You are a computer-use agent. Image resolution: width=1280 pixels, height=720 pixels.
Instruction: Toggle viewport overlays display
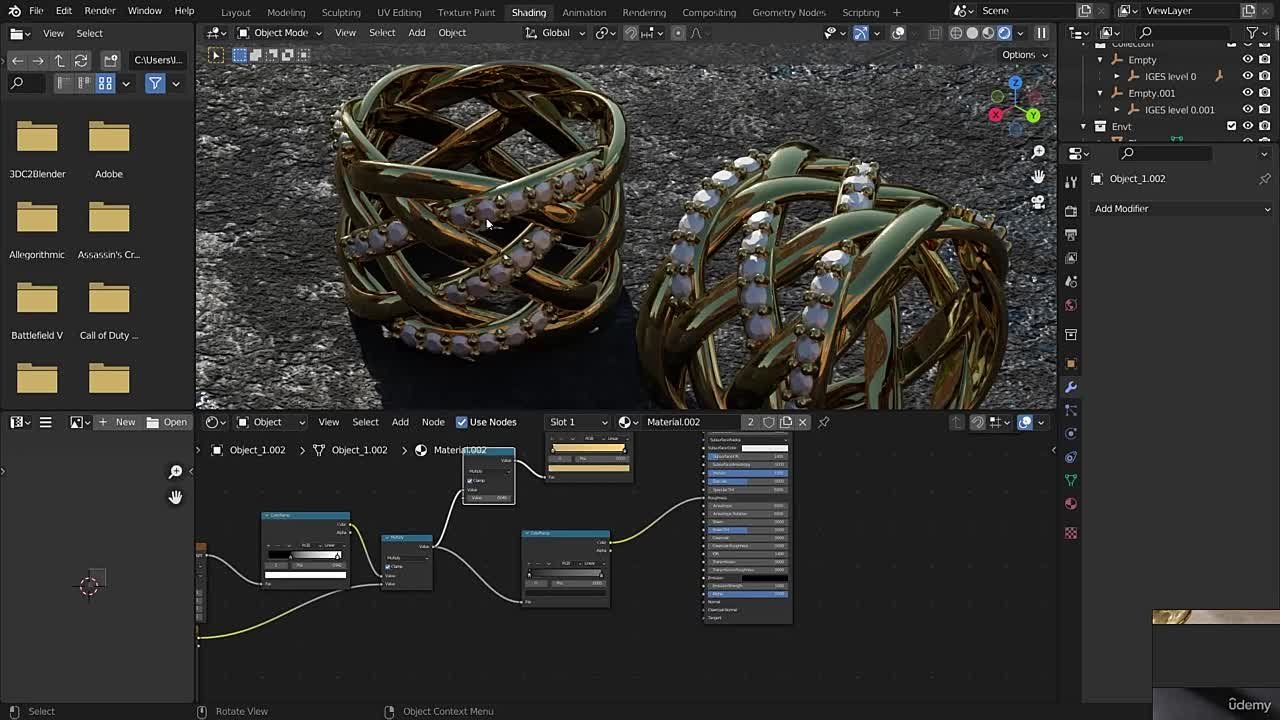(x=898, y=33)
